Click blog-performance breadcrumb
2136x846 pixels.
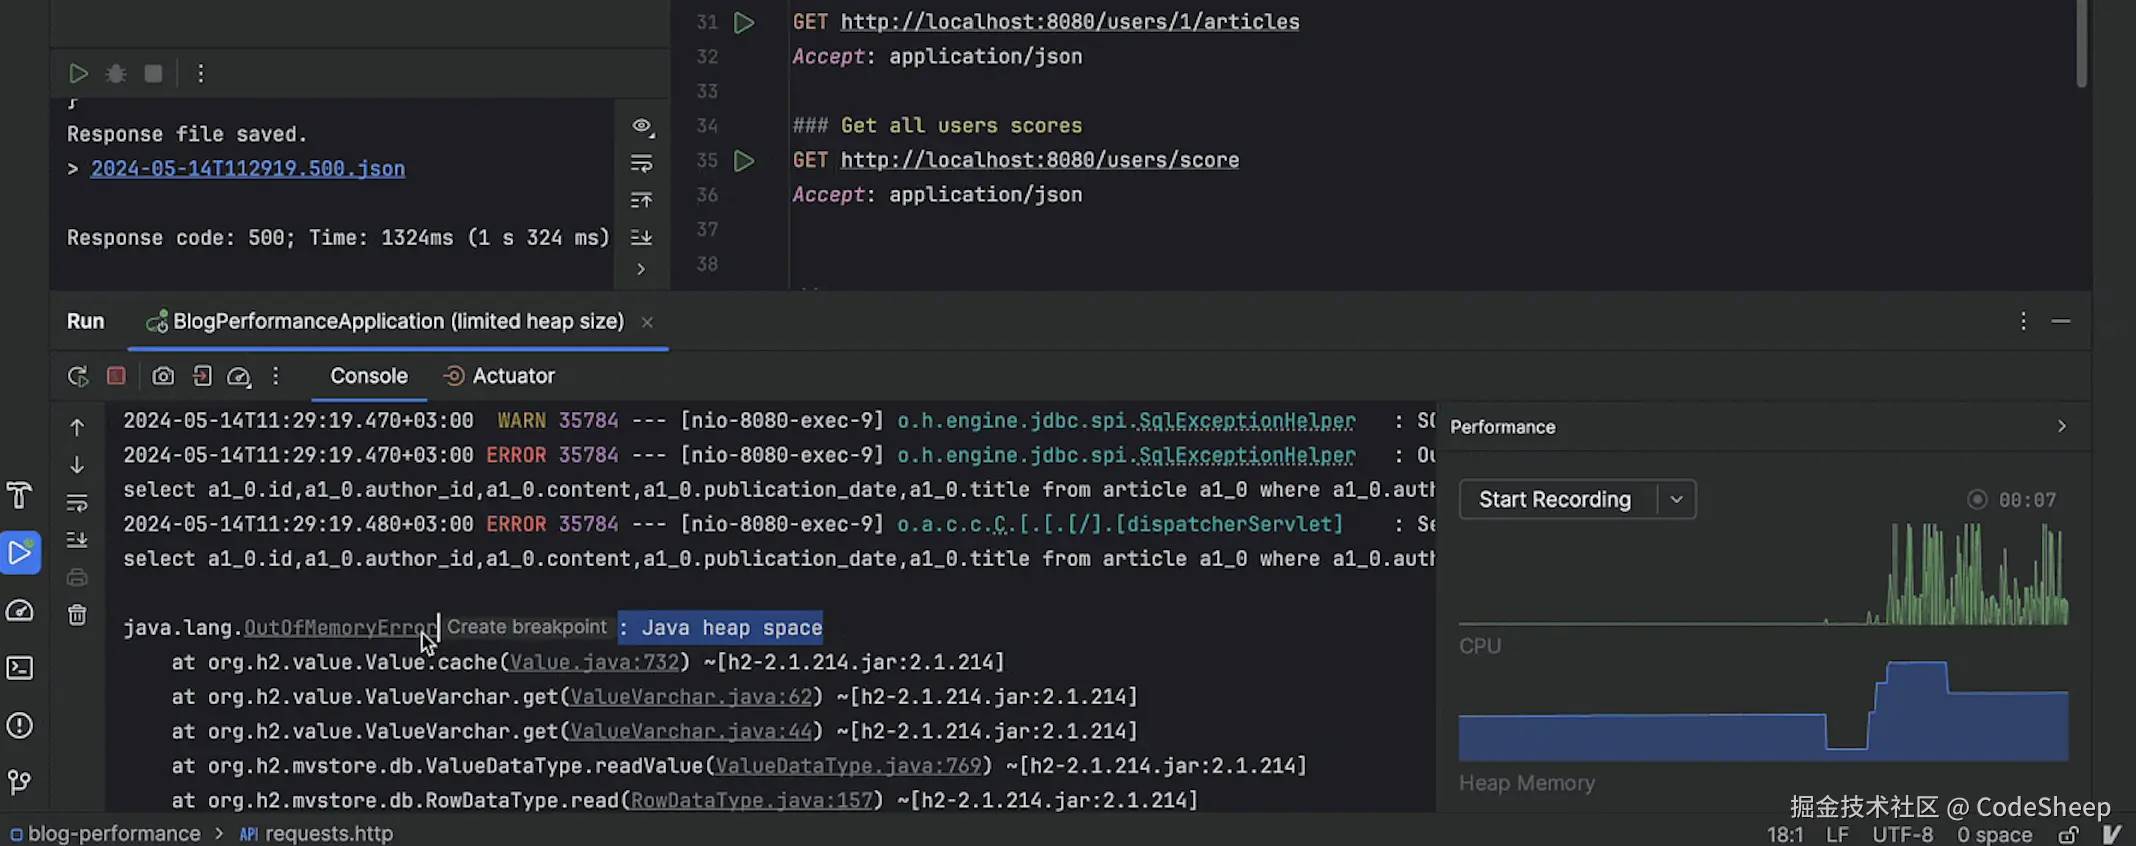coord(105,833)
